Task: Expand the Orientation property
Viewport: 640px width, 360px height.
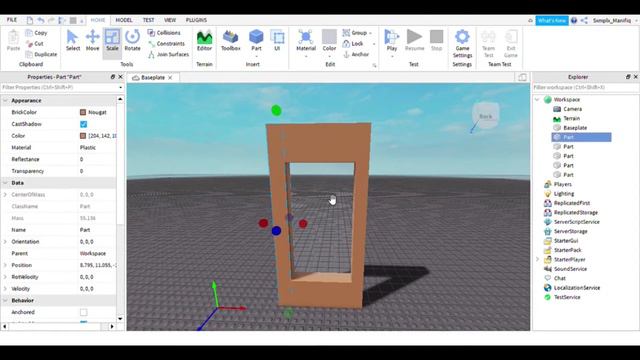Action: (5, 242)
